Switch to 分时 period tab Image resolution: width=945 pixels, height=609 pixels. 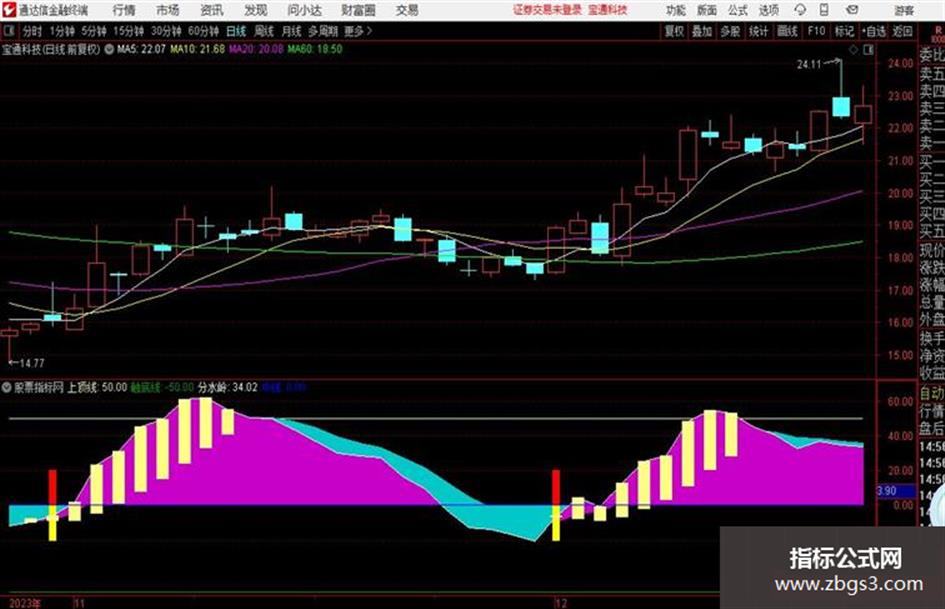[32, 31]
